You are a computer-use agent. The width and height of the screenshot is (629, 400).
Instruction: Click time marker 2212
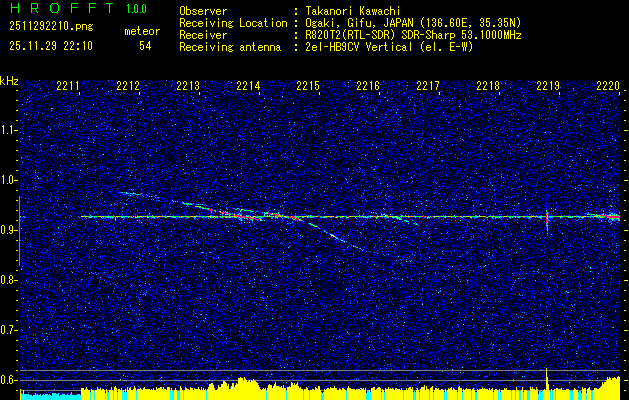[128, 85]
